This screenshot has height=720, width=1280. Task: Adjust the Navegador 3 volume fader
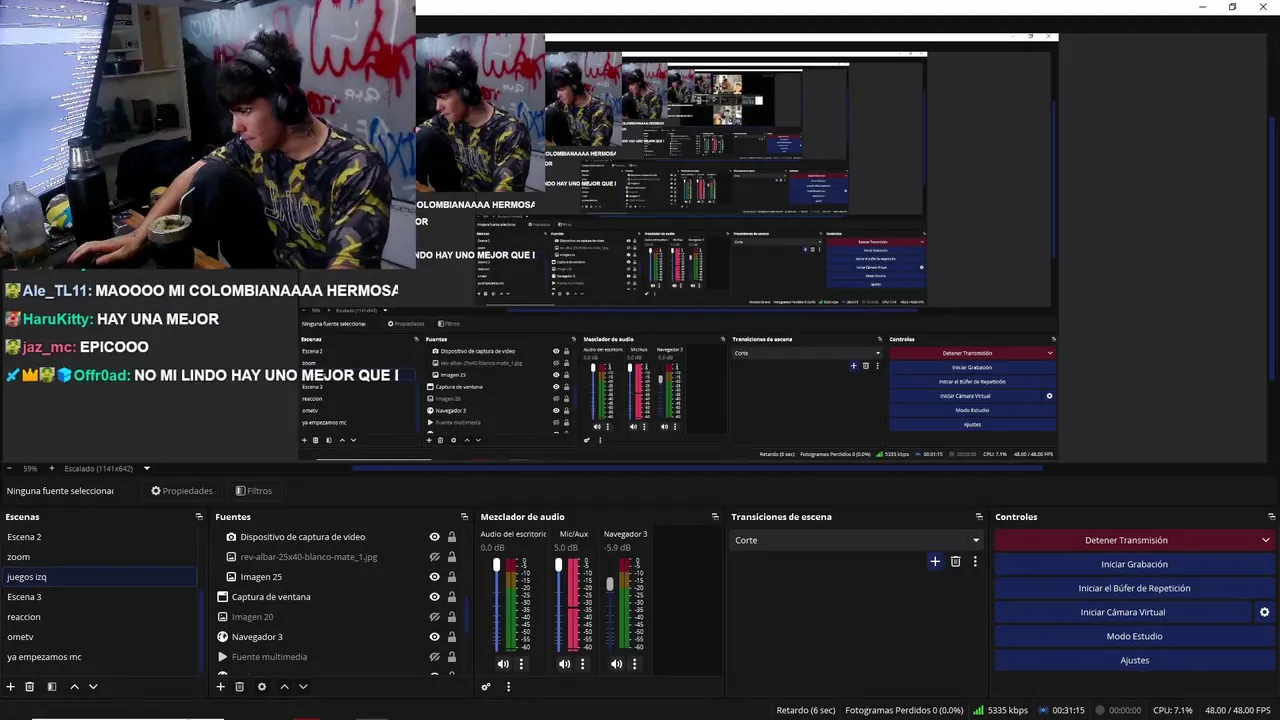610,584
